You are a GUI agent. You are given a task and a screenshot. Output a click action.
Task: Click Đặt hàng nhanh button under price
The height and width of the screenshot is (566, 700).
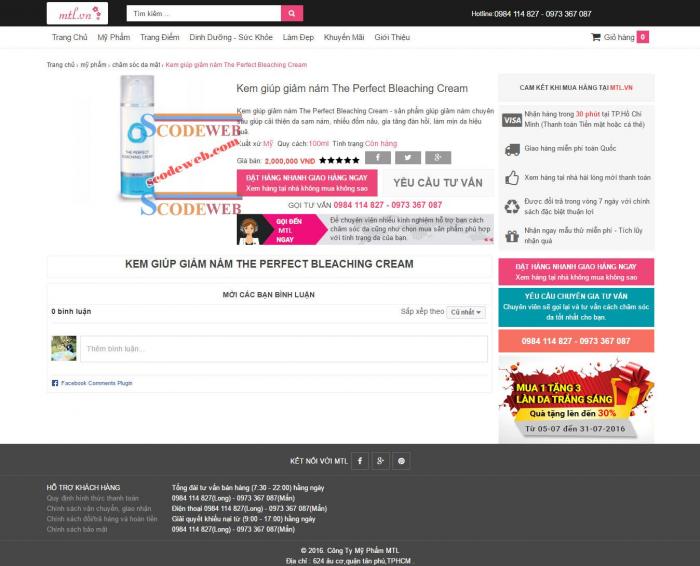307,183
